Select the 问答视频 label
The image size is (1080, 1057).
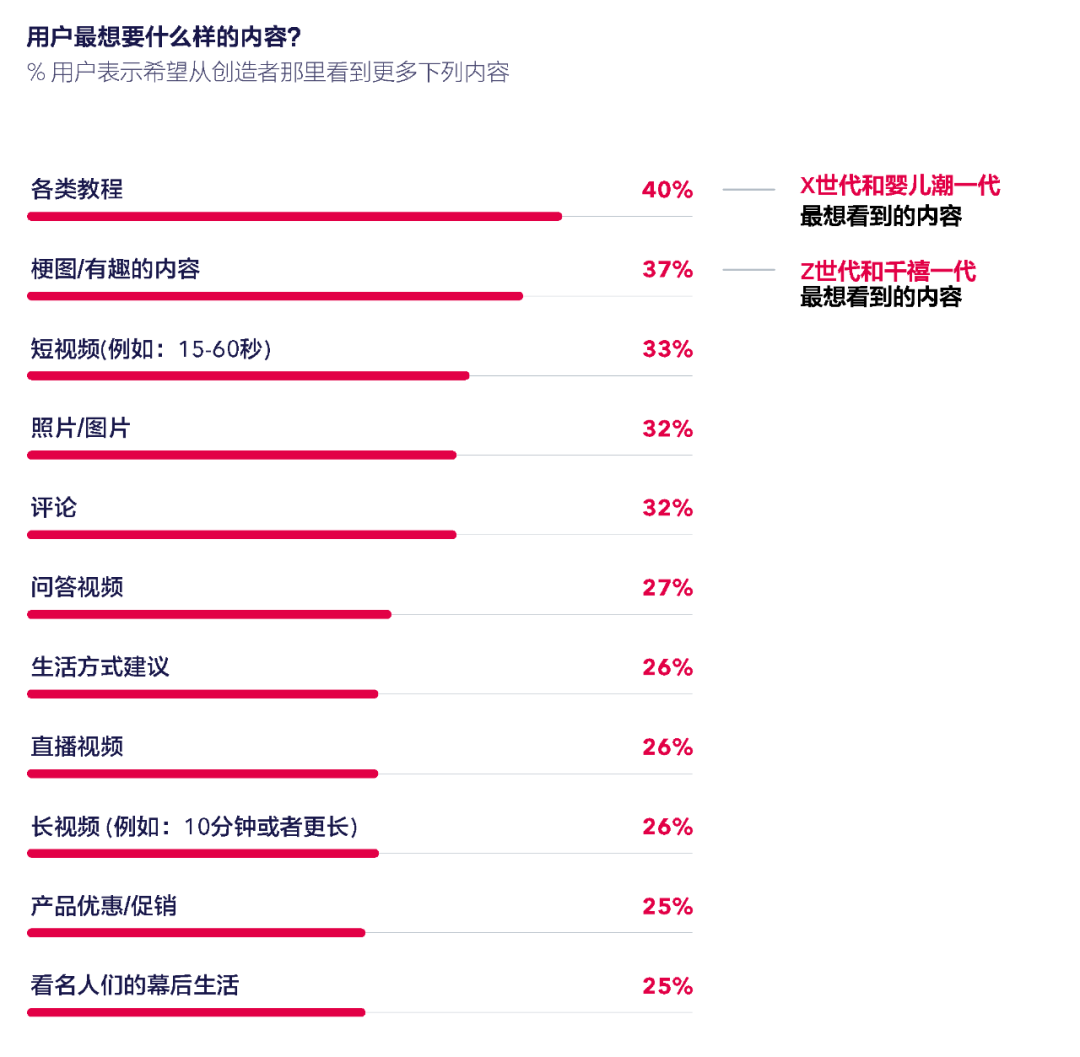(77, 587)
